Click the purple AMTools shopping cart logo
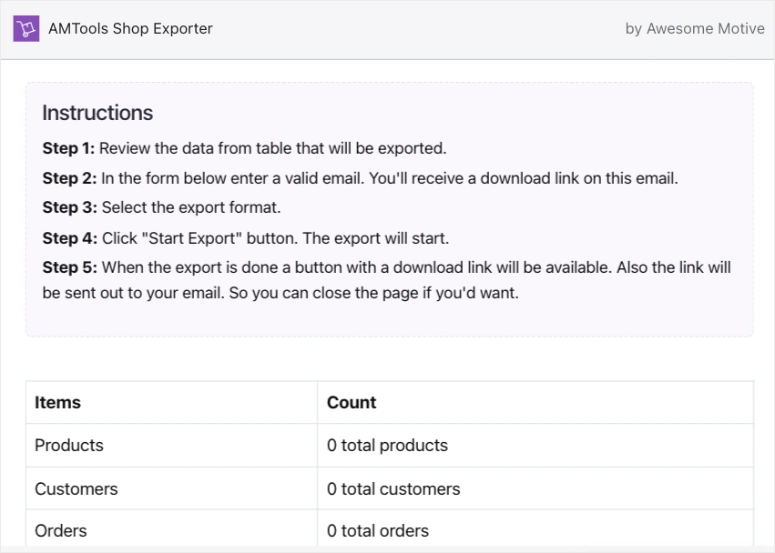Image resolution: width=775 pixels, height=553 pixels. pos(26,29)
